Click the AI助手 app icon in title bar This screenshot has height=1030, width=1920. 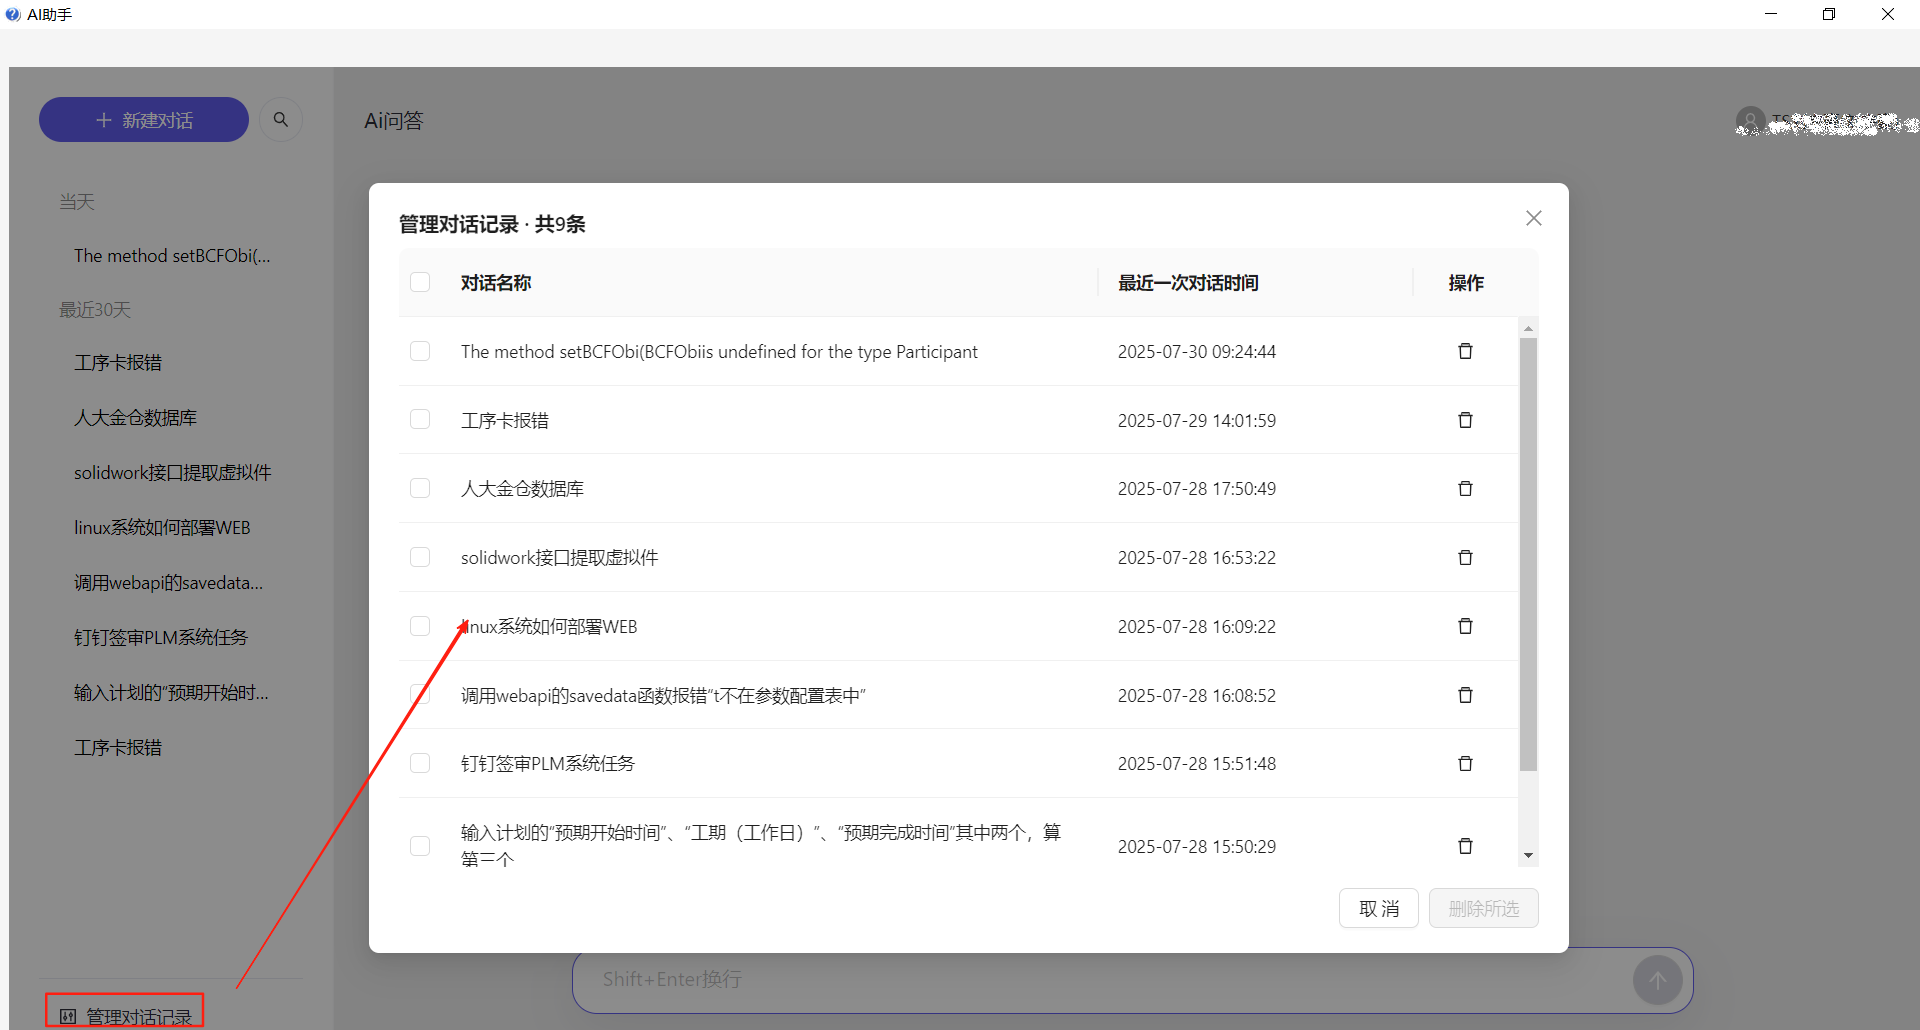click(13, 14)
